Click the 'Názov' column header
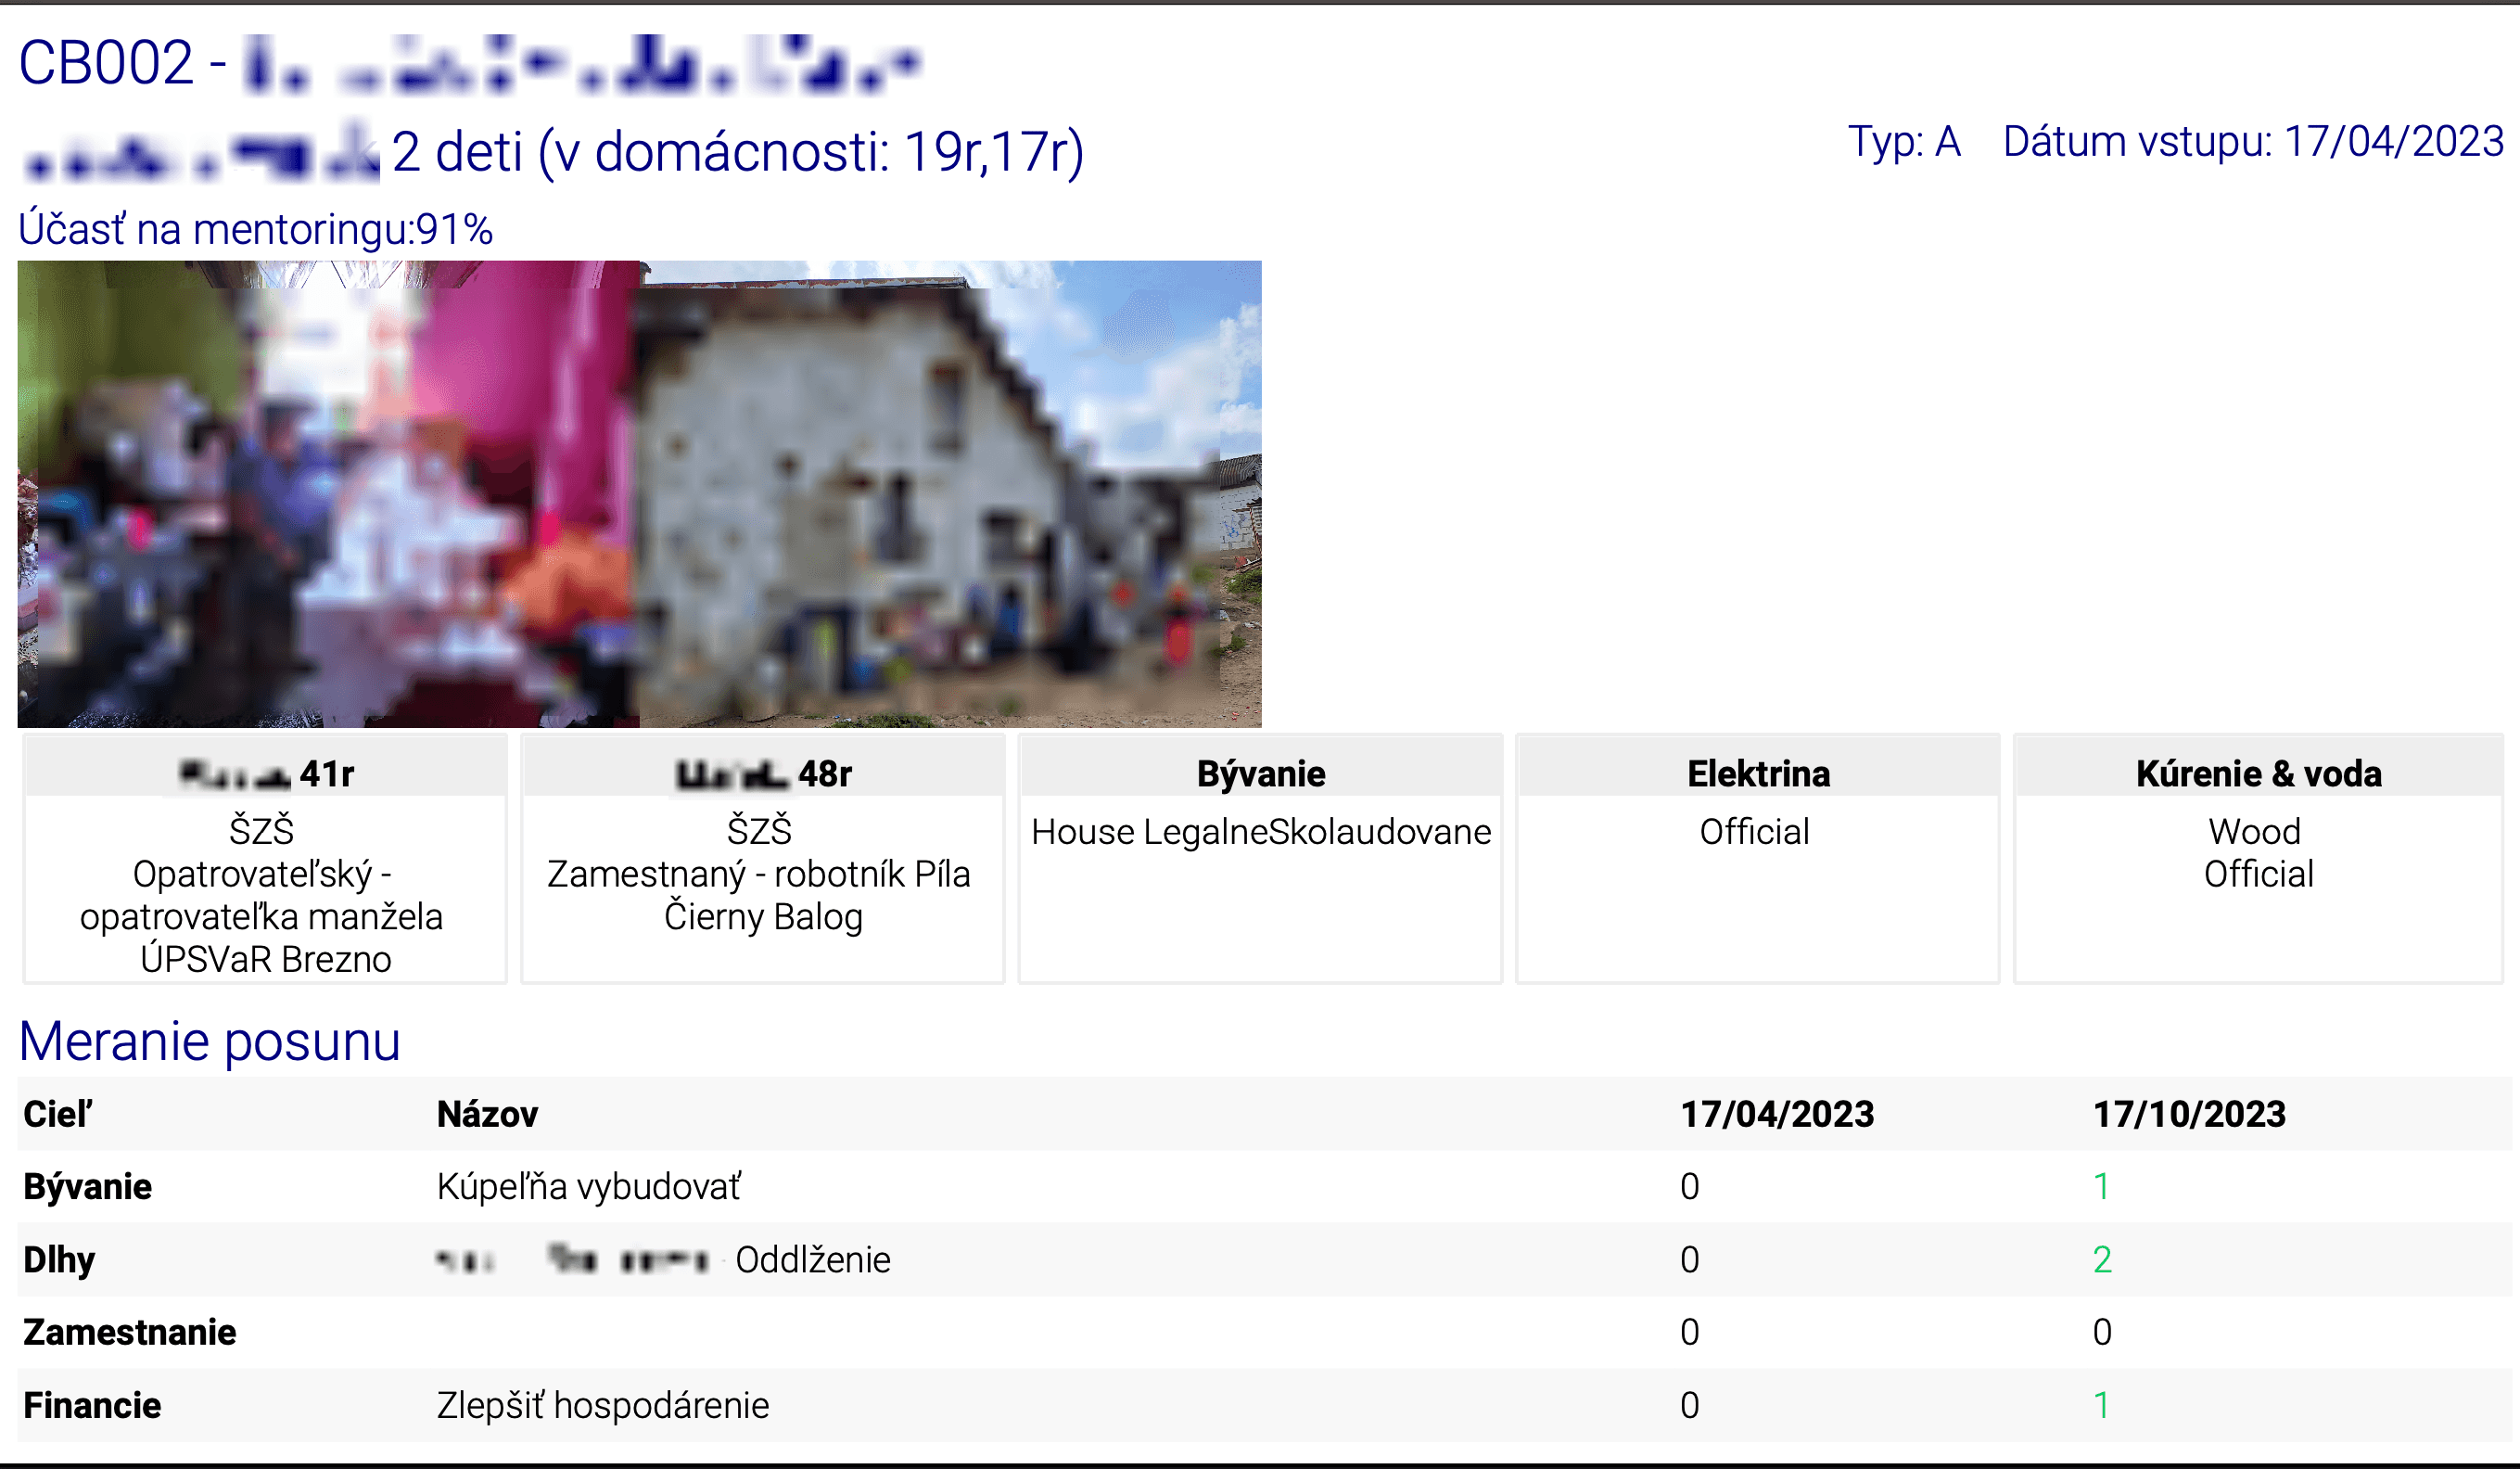The image size is (2520, 1469). point(487,1114)
